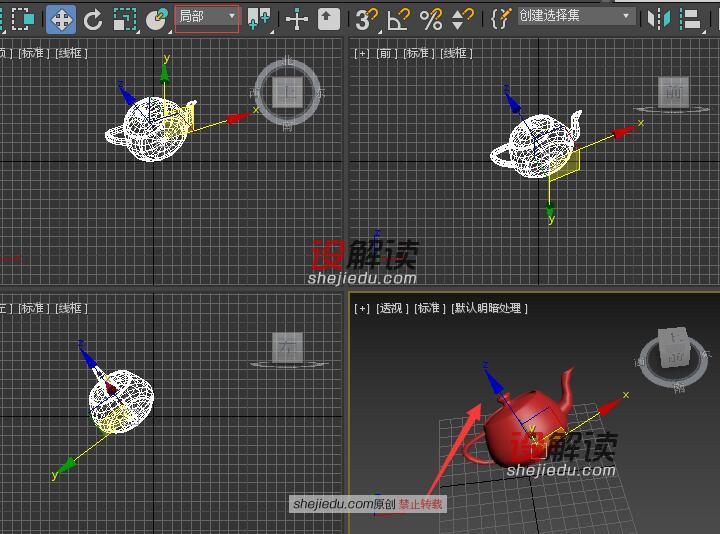Viewport: 720px width, 534px height.
Task: Open the [+] menu of front viewport
Action: (x=361, y=53)
